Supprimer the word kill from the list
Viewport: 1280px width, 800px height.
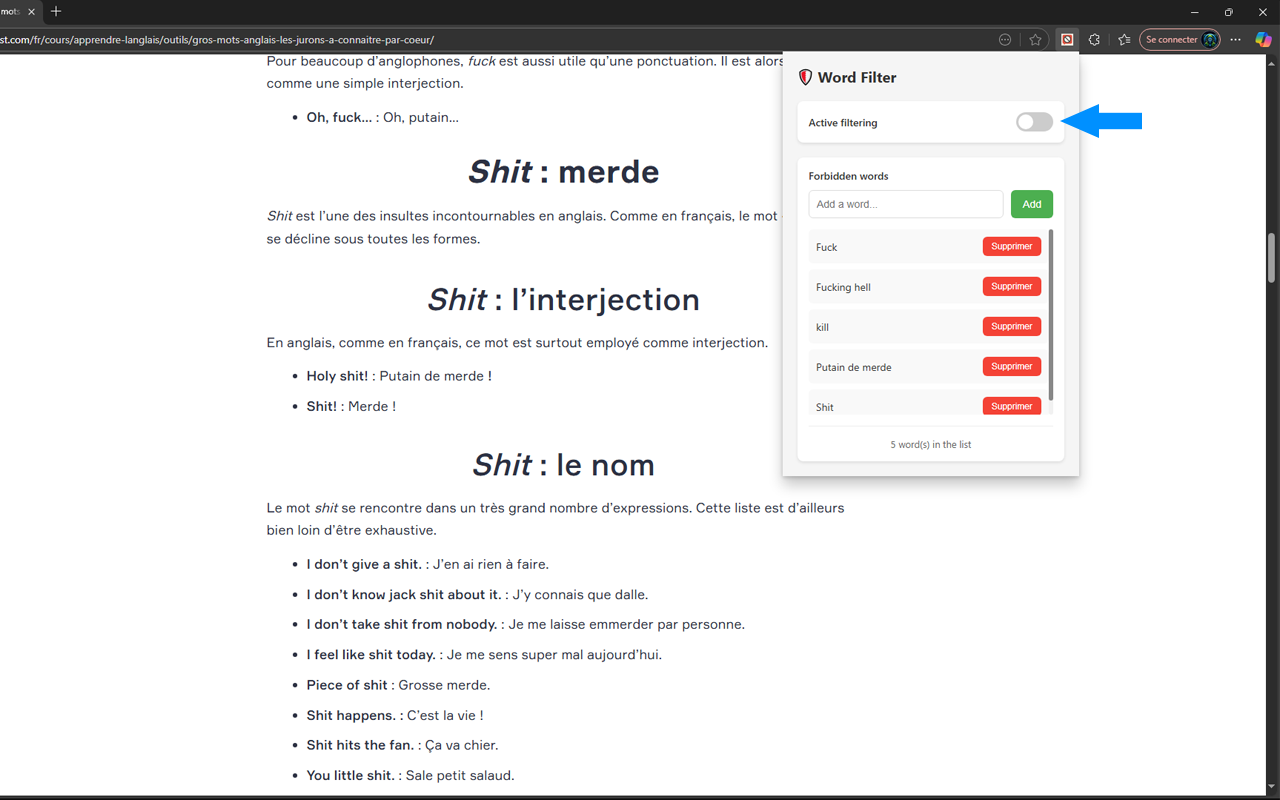(x=1011, y=326)
